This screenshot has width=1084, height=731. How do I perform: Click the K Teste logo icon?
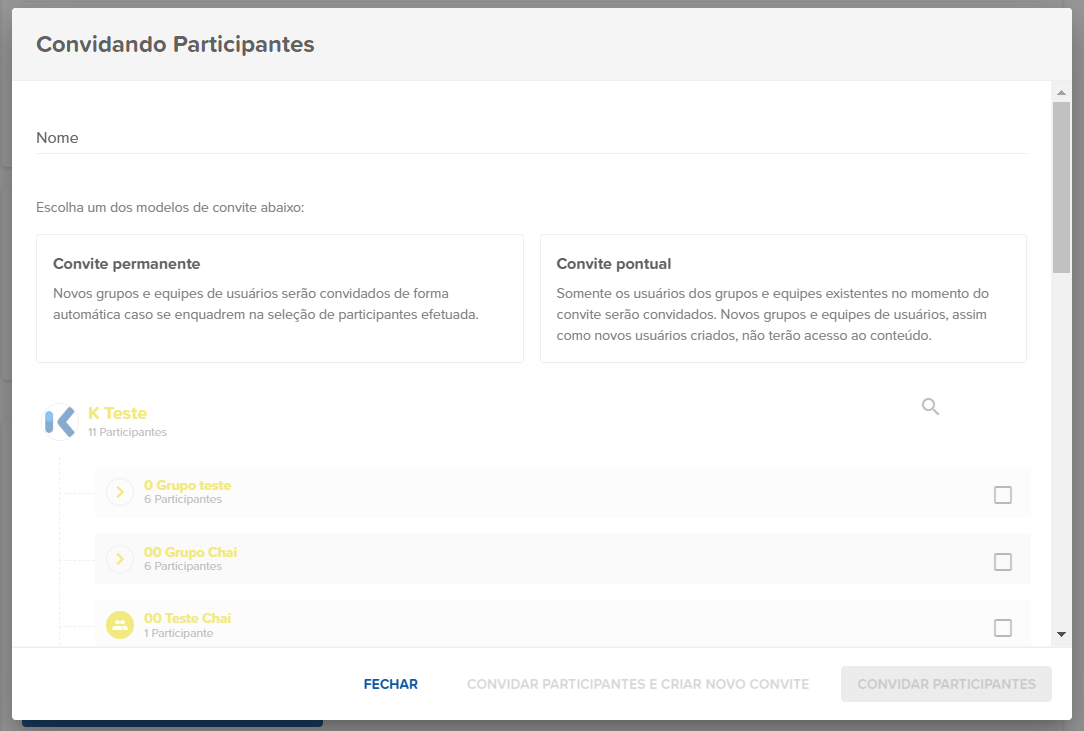[60, 421]
